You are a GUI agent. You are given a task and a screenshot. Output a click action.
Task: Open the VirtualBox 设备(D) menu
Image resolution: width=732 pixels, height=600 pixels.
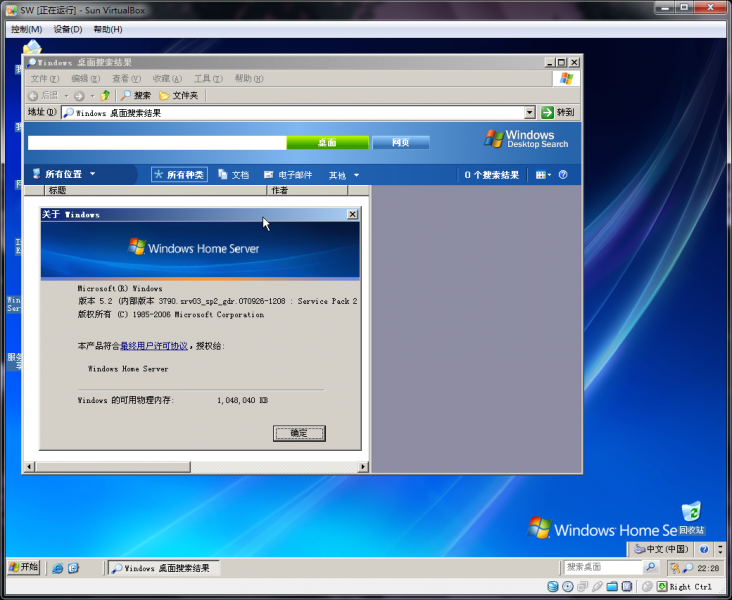[x=68, y=29]
